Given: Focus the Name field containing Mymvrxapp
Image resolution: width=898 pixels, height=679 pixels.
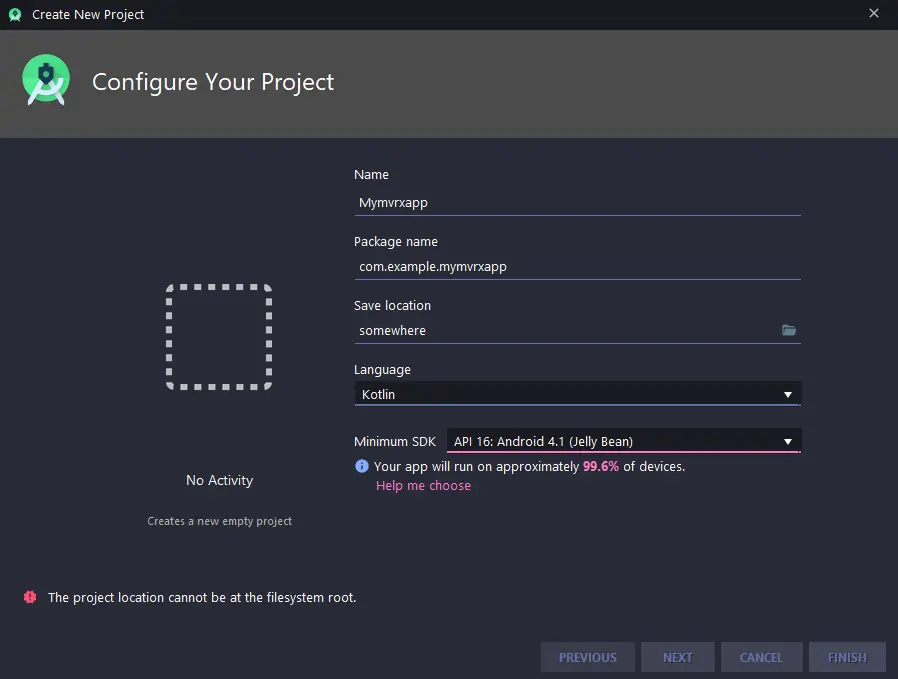Looking at the screenshot, I should tap(576, 202).
